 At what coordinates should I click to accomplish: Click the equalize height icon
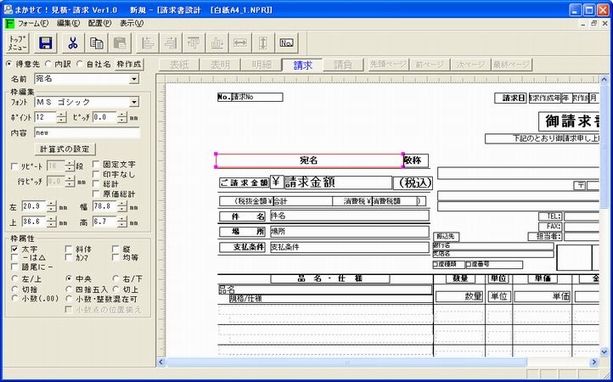(263, 43)
